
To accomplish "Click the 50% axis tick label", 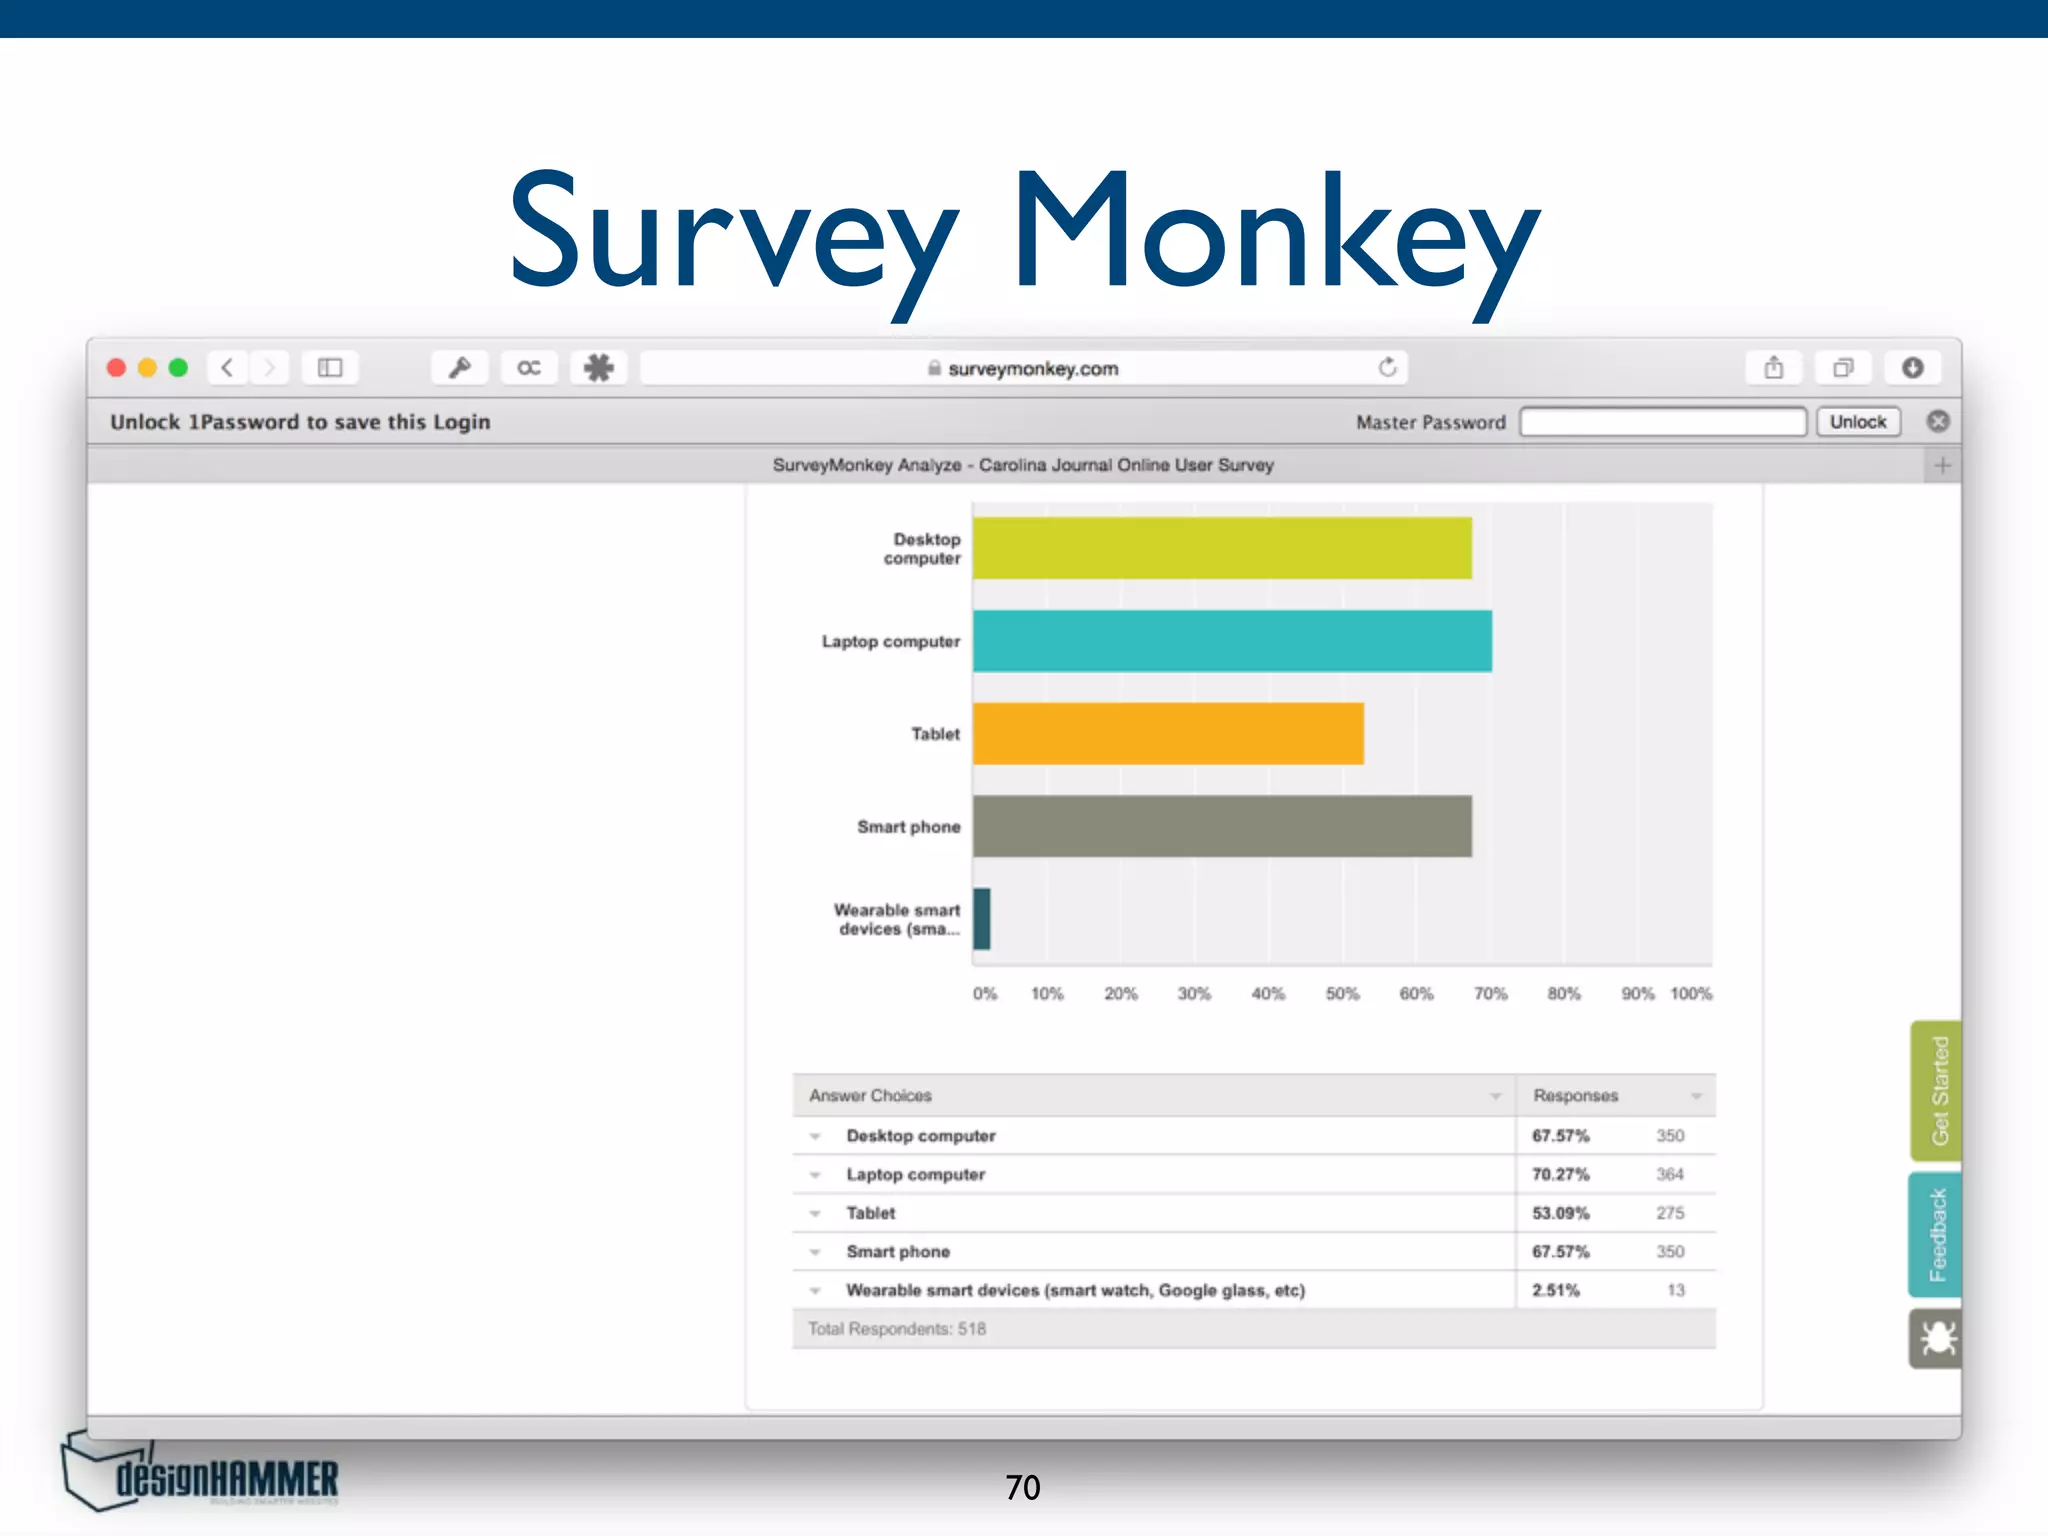I will click(x=1342, y=994).
